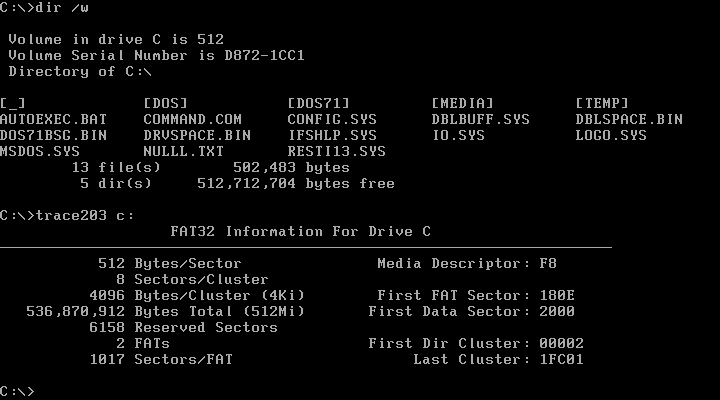This screenshot has width=720, height=400.
Task: Click the [_] directory entry
Action: point(13,103)
